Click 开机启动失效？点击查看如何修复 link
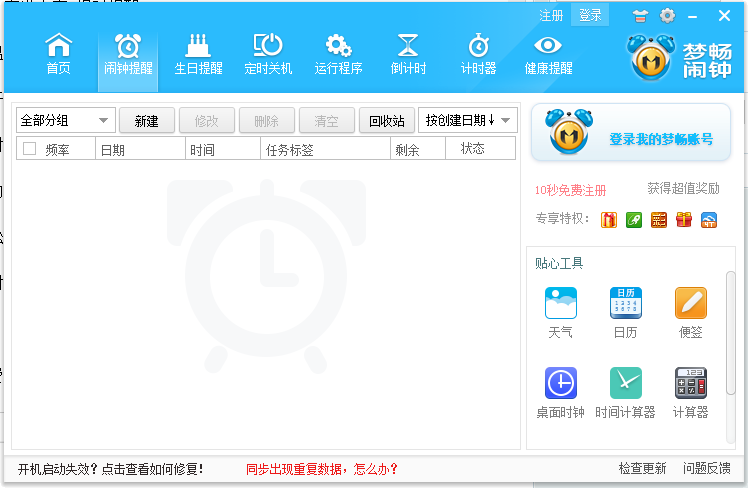 coord(111,469)
